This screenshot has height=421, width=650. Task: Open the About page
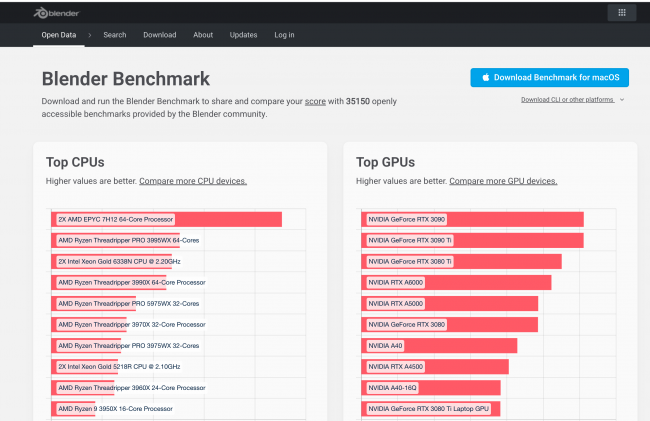(x=203, y=35)
